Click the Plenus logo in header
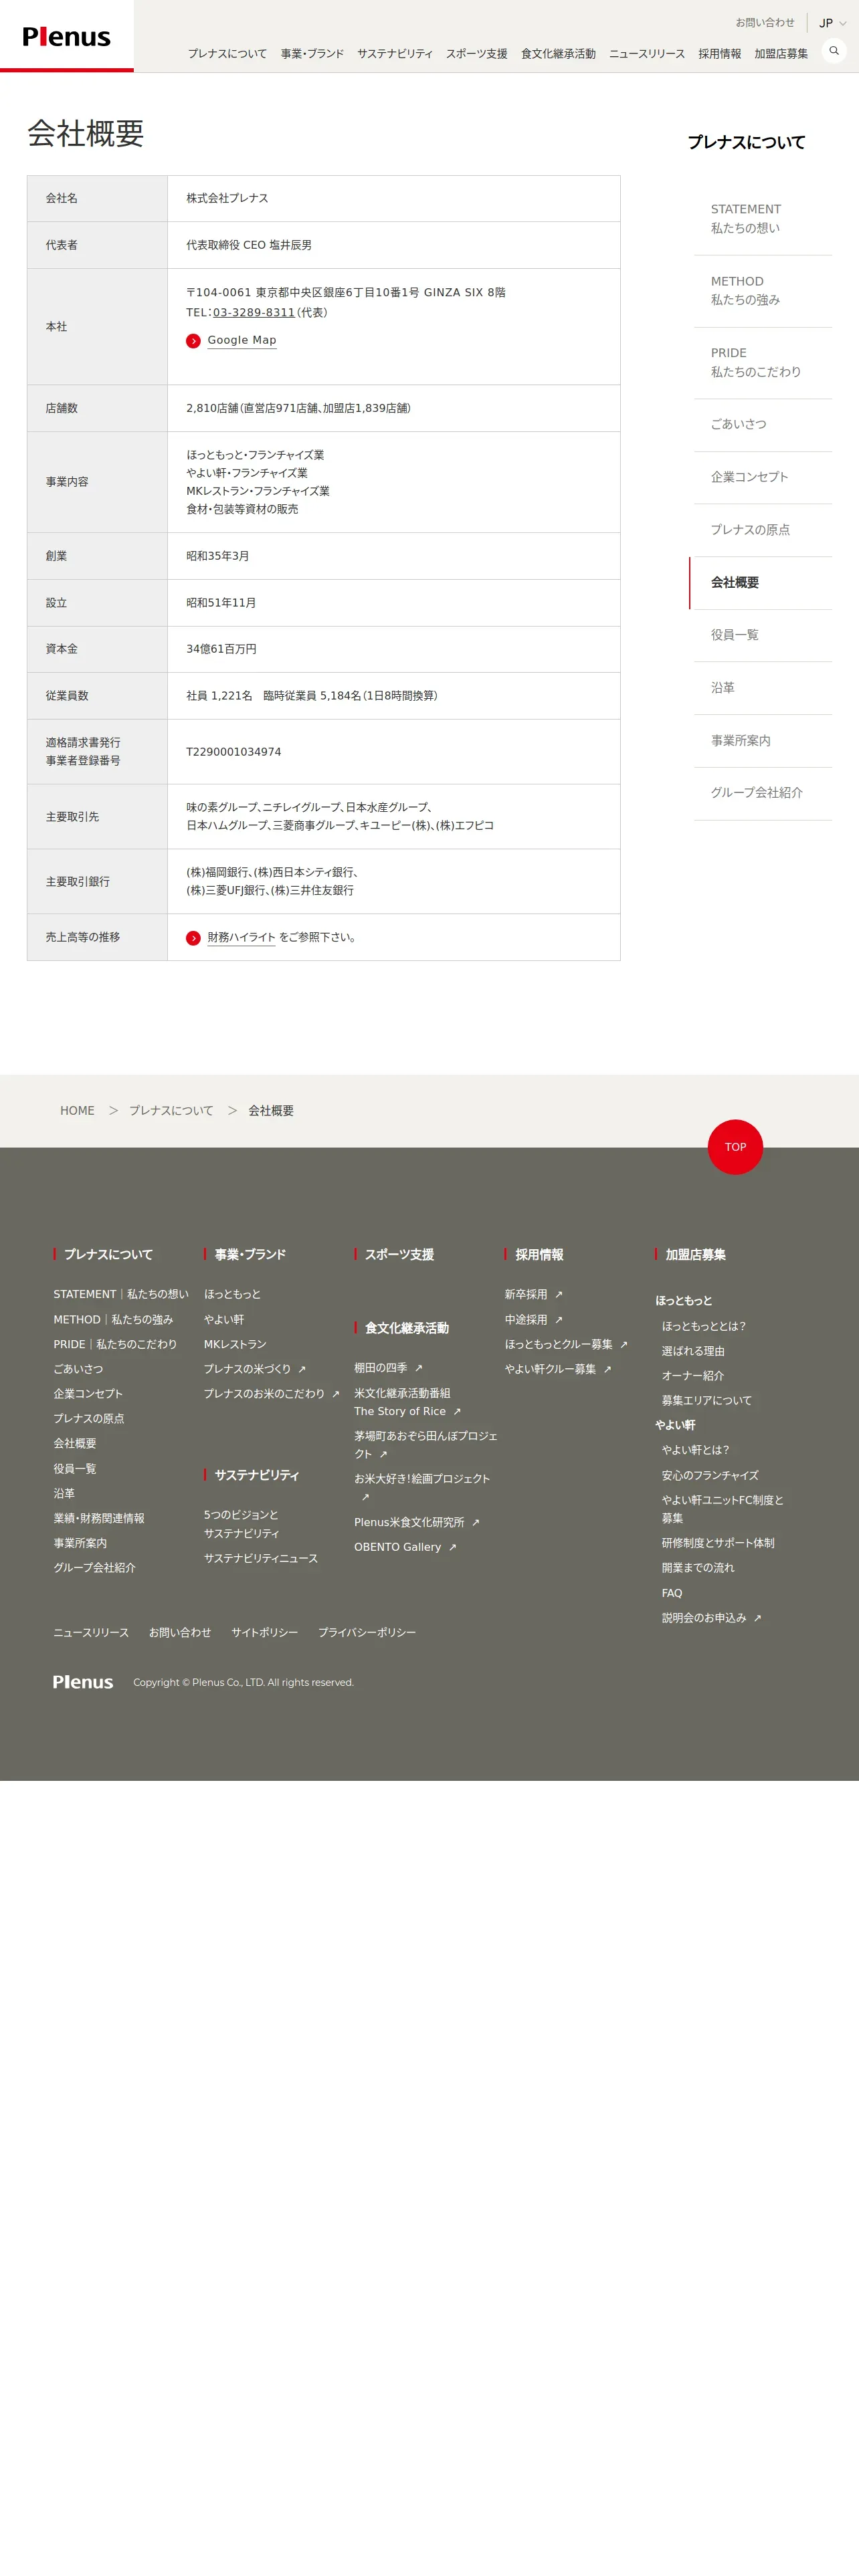This screenshot has height=2576, width=859. 66,37
